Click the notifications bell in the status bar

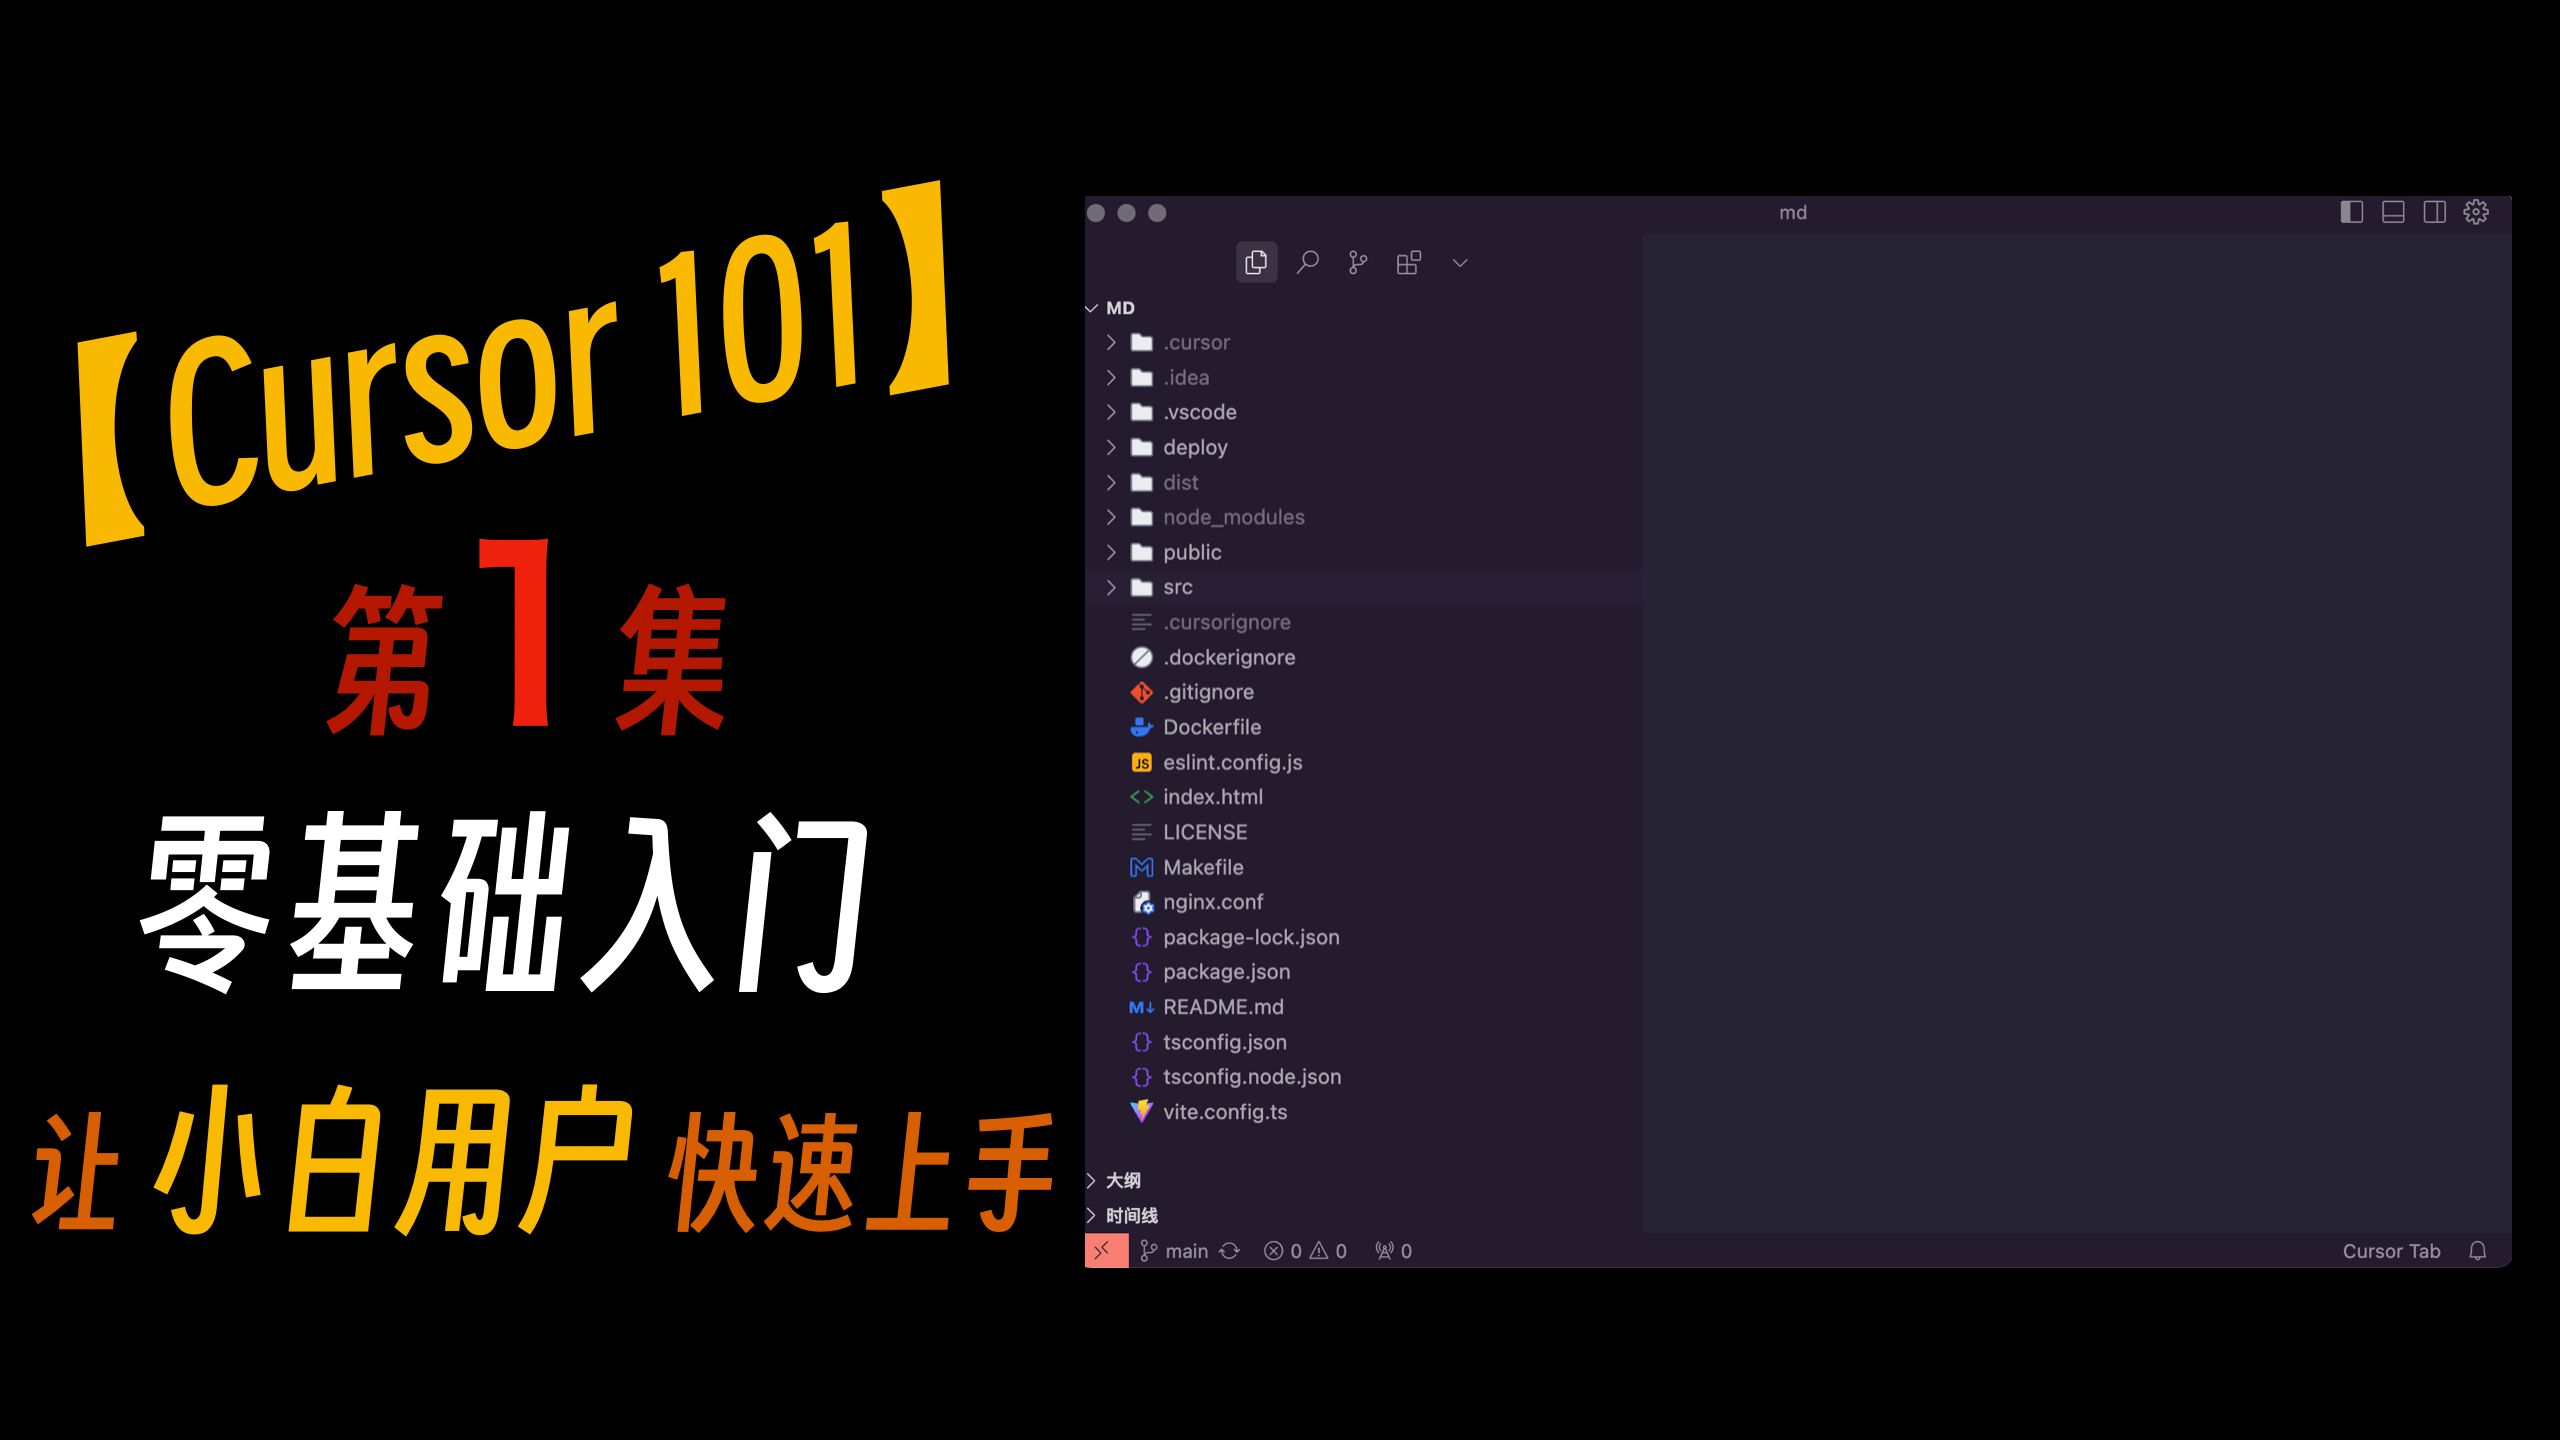point(2477,1250)
